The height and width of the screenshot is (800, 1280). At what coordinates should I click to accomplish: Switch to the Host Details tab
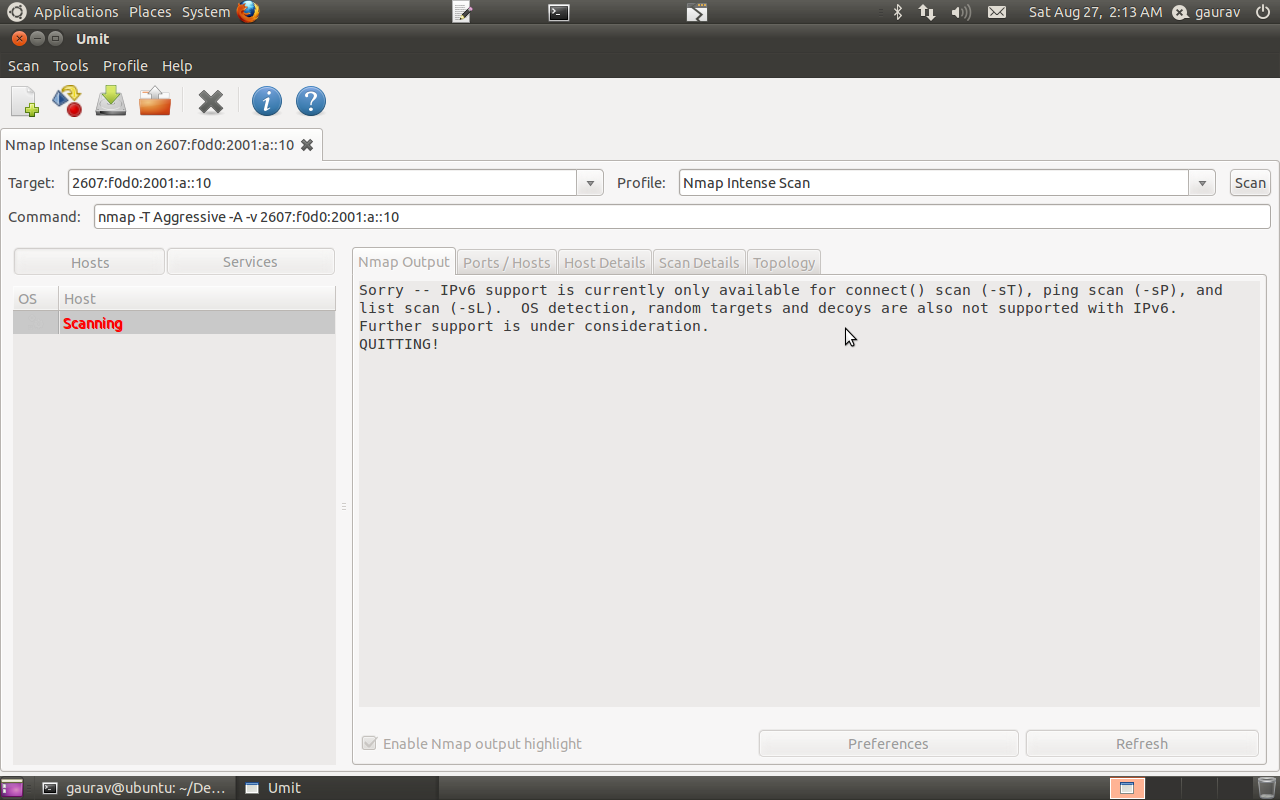[x=605, y=262]
